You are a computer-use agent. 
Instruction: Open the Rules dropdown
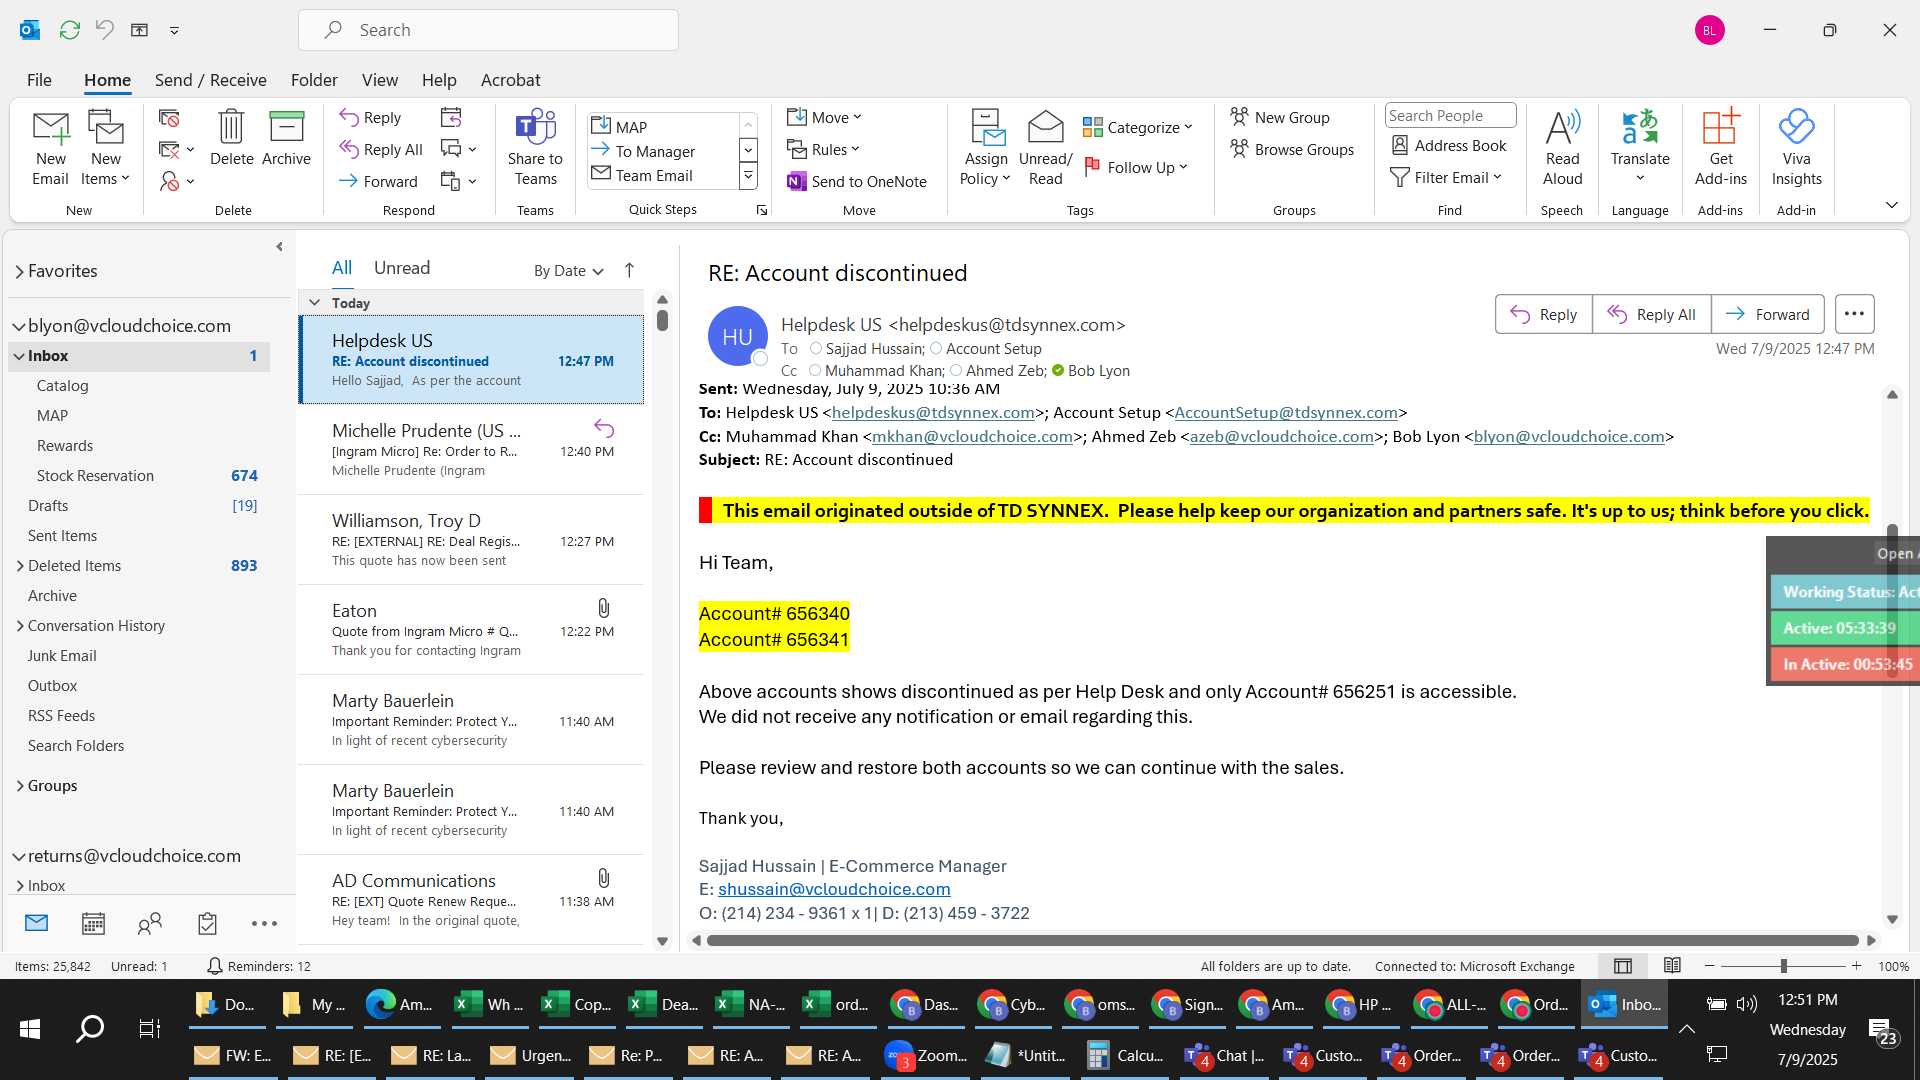click(x=823, y=149)
